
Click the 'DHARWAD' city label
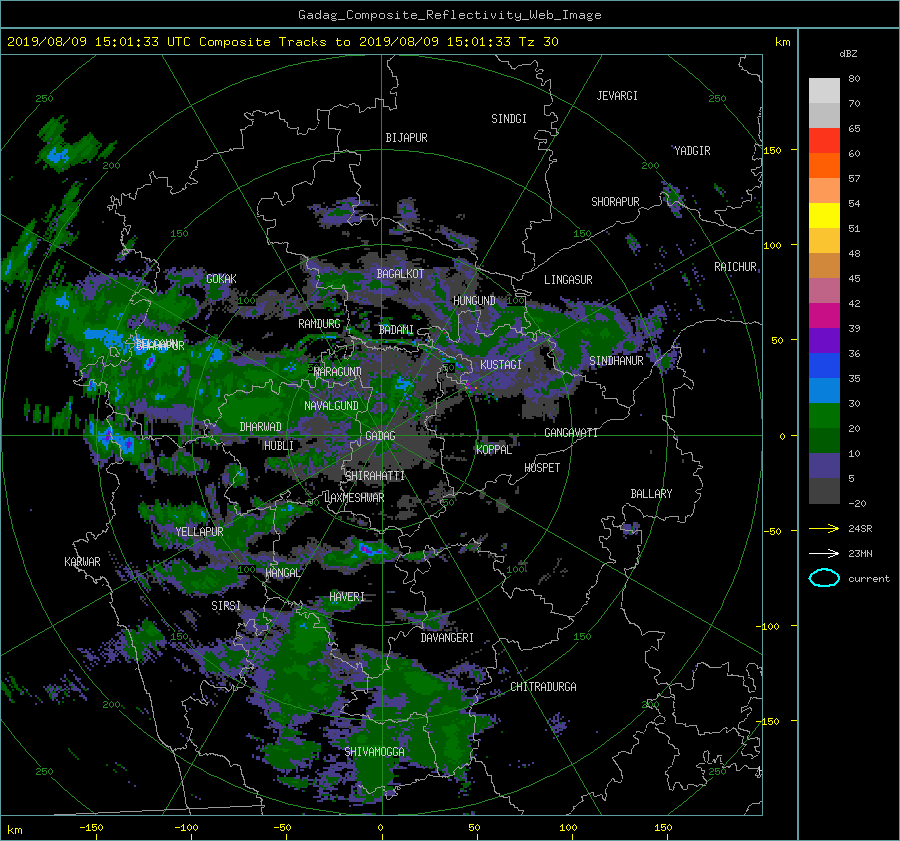click(261, 427)
